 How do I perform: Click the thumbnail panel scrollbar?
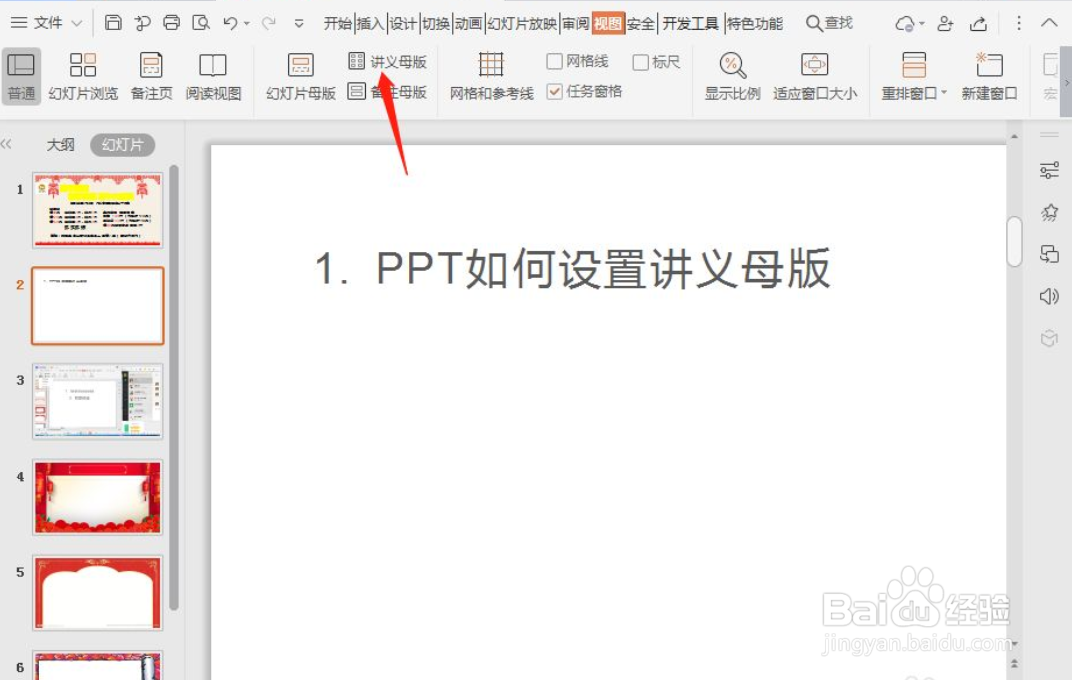(x=174, y=387)
